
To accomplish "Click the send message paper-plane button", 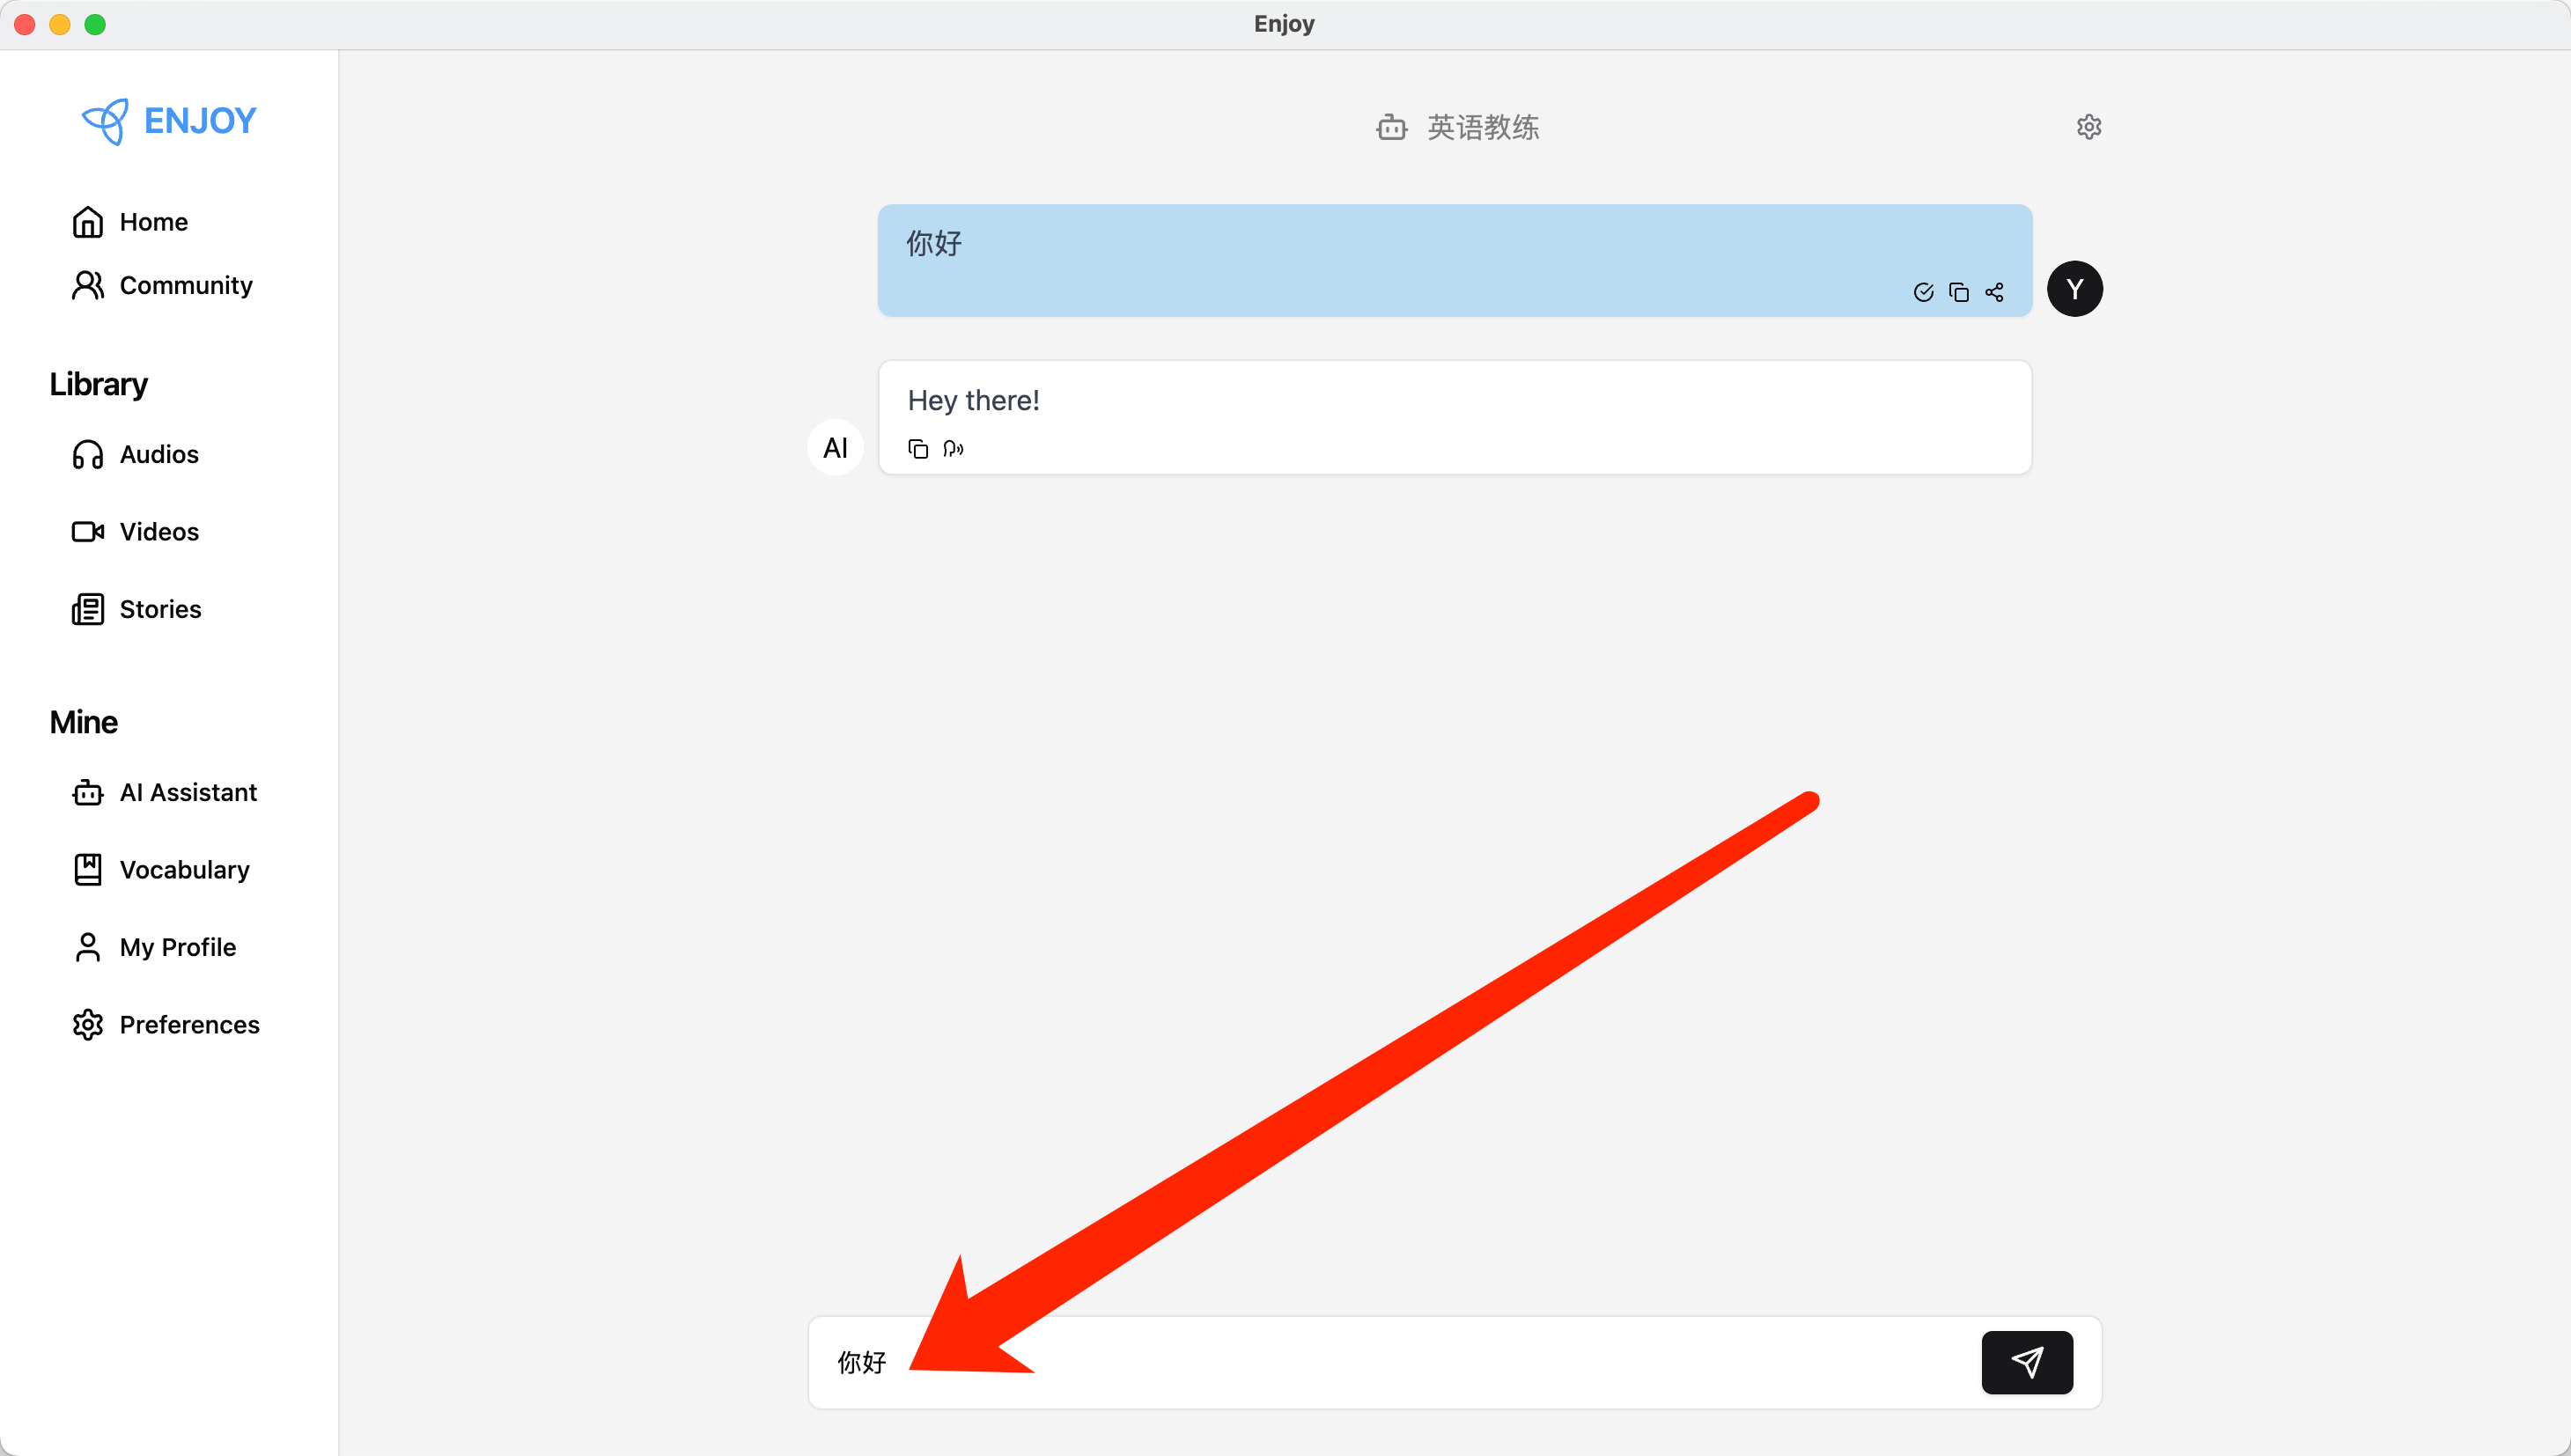I will (2026, 1362).
